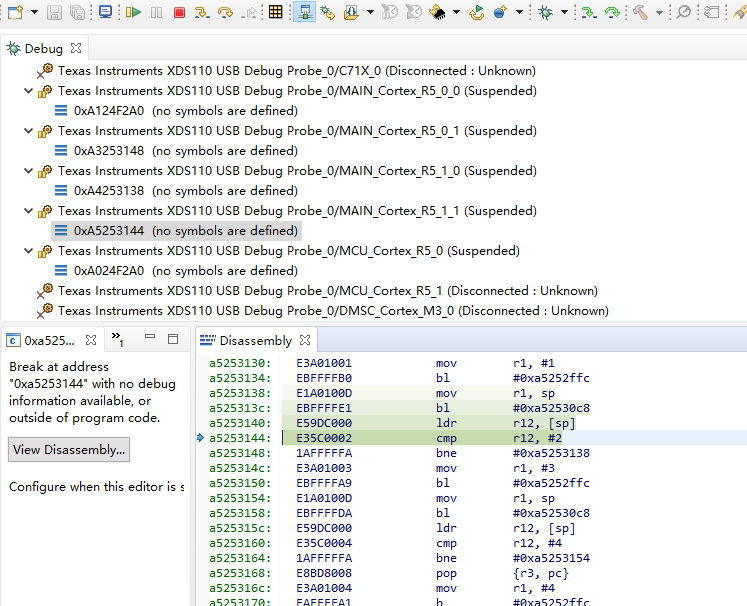Open the CPU Reset dropdown arrow

456,12
